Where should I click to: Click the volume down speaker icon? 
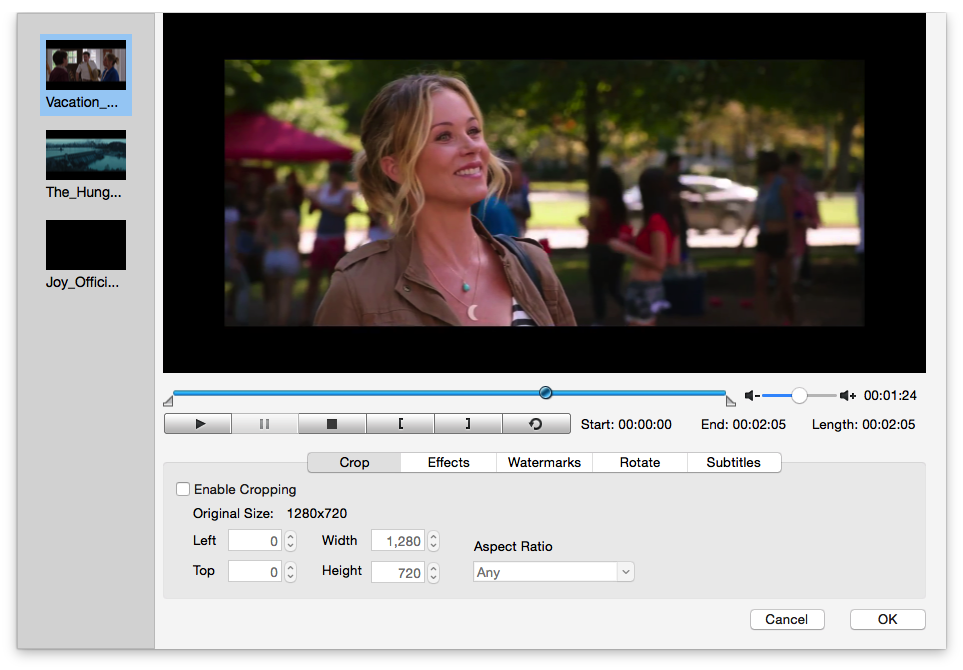tap(752, 395)
